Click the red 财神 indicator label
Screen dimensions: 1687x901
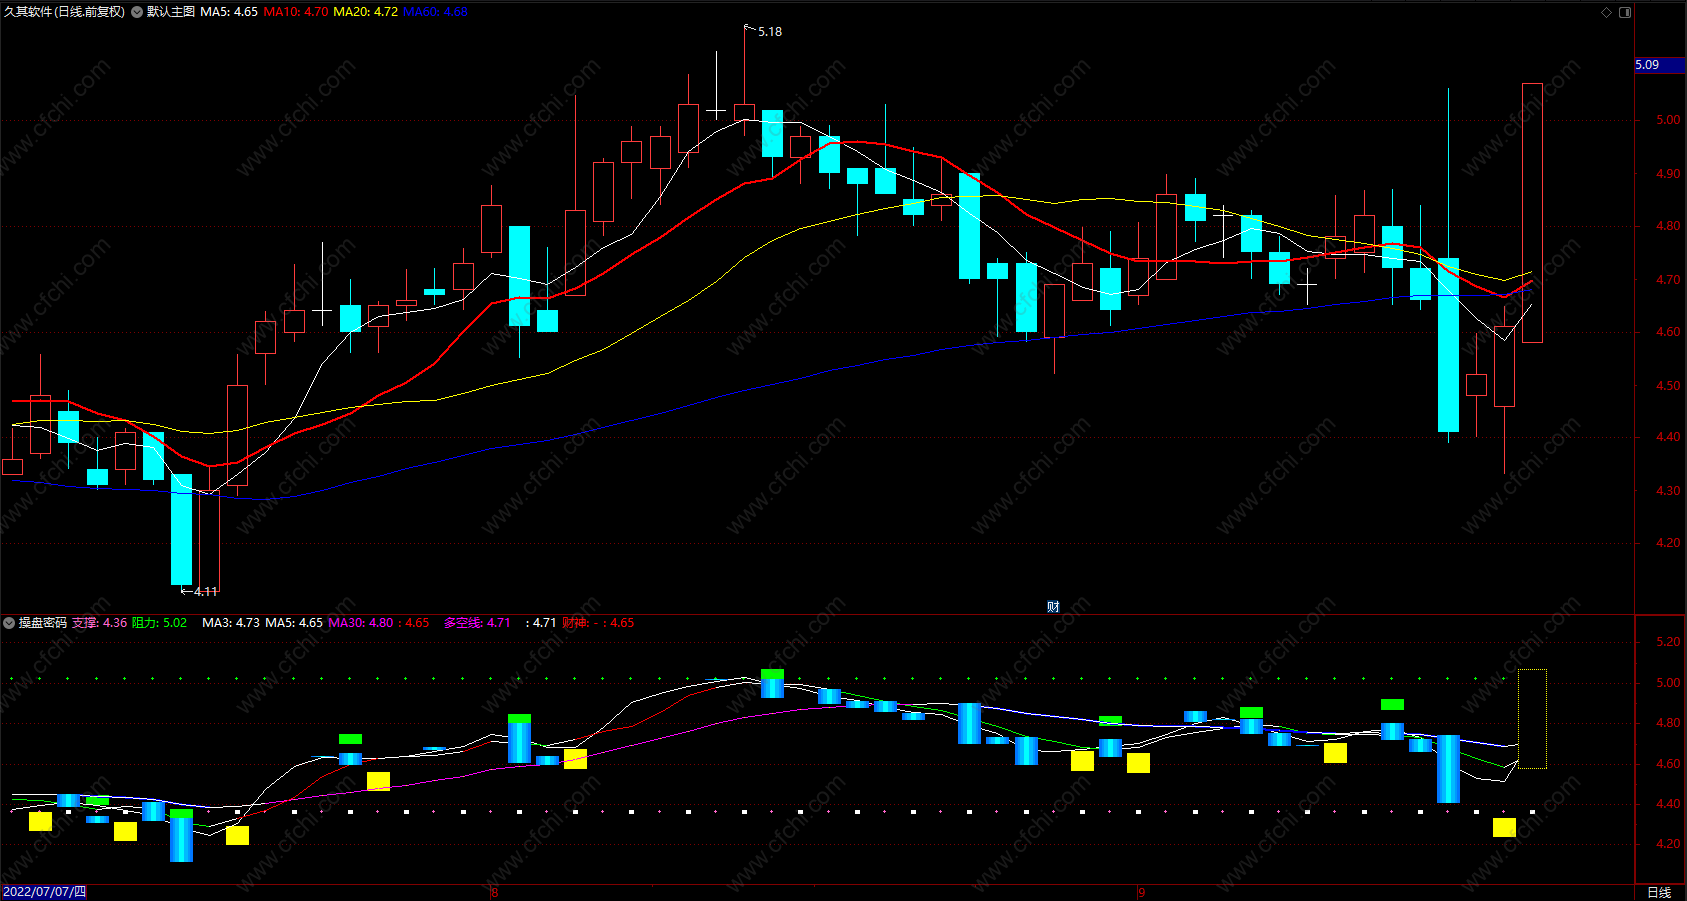click(575, 623)
